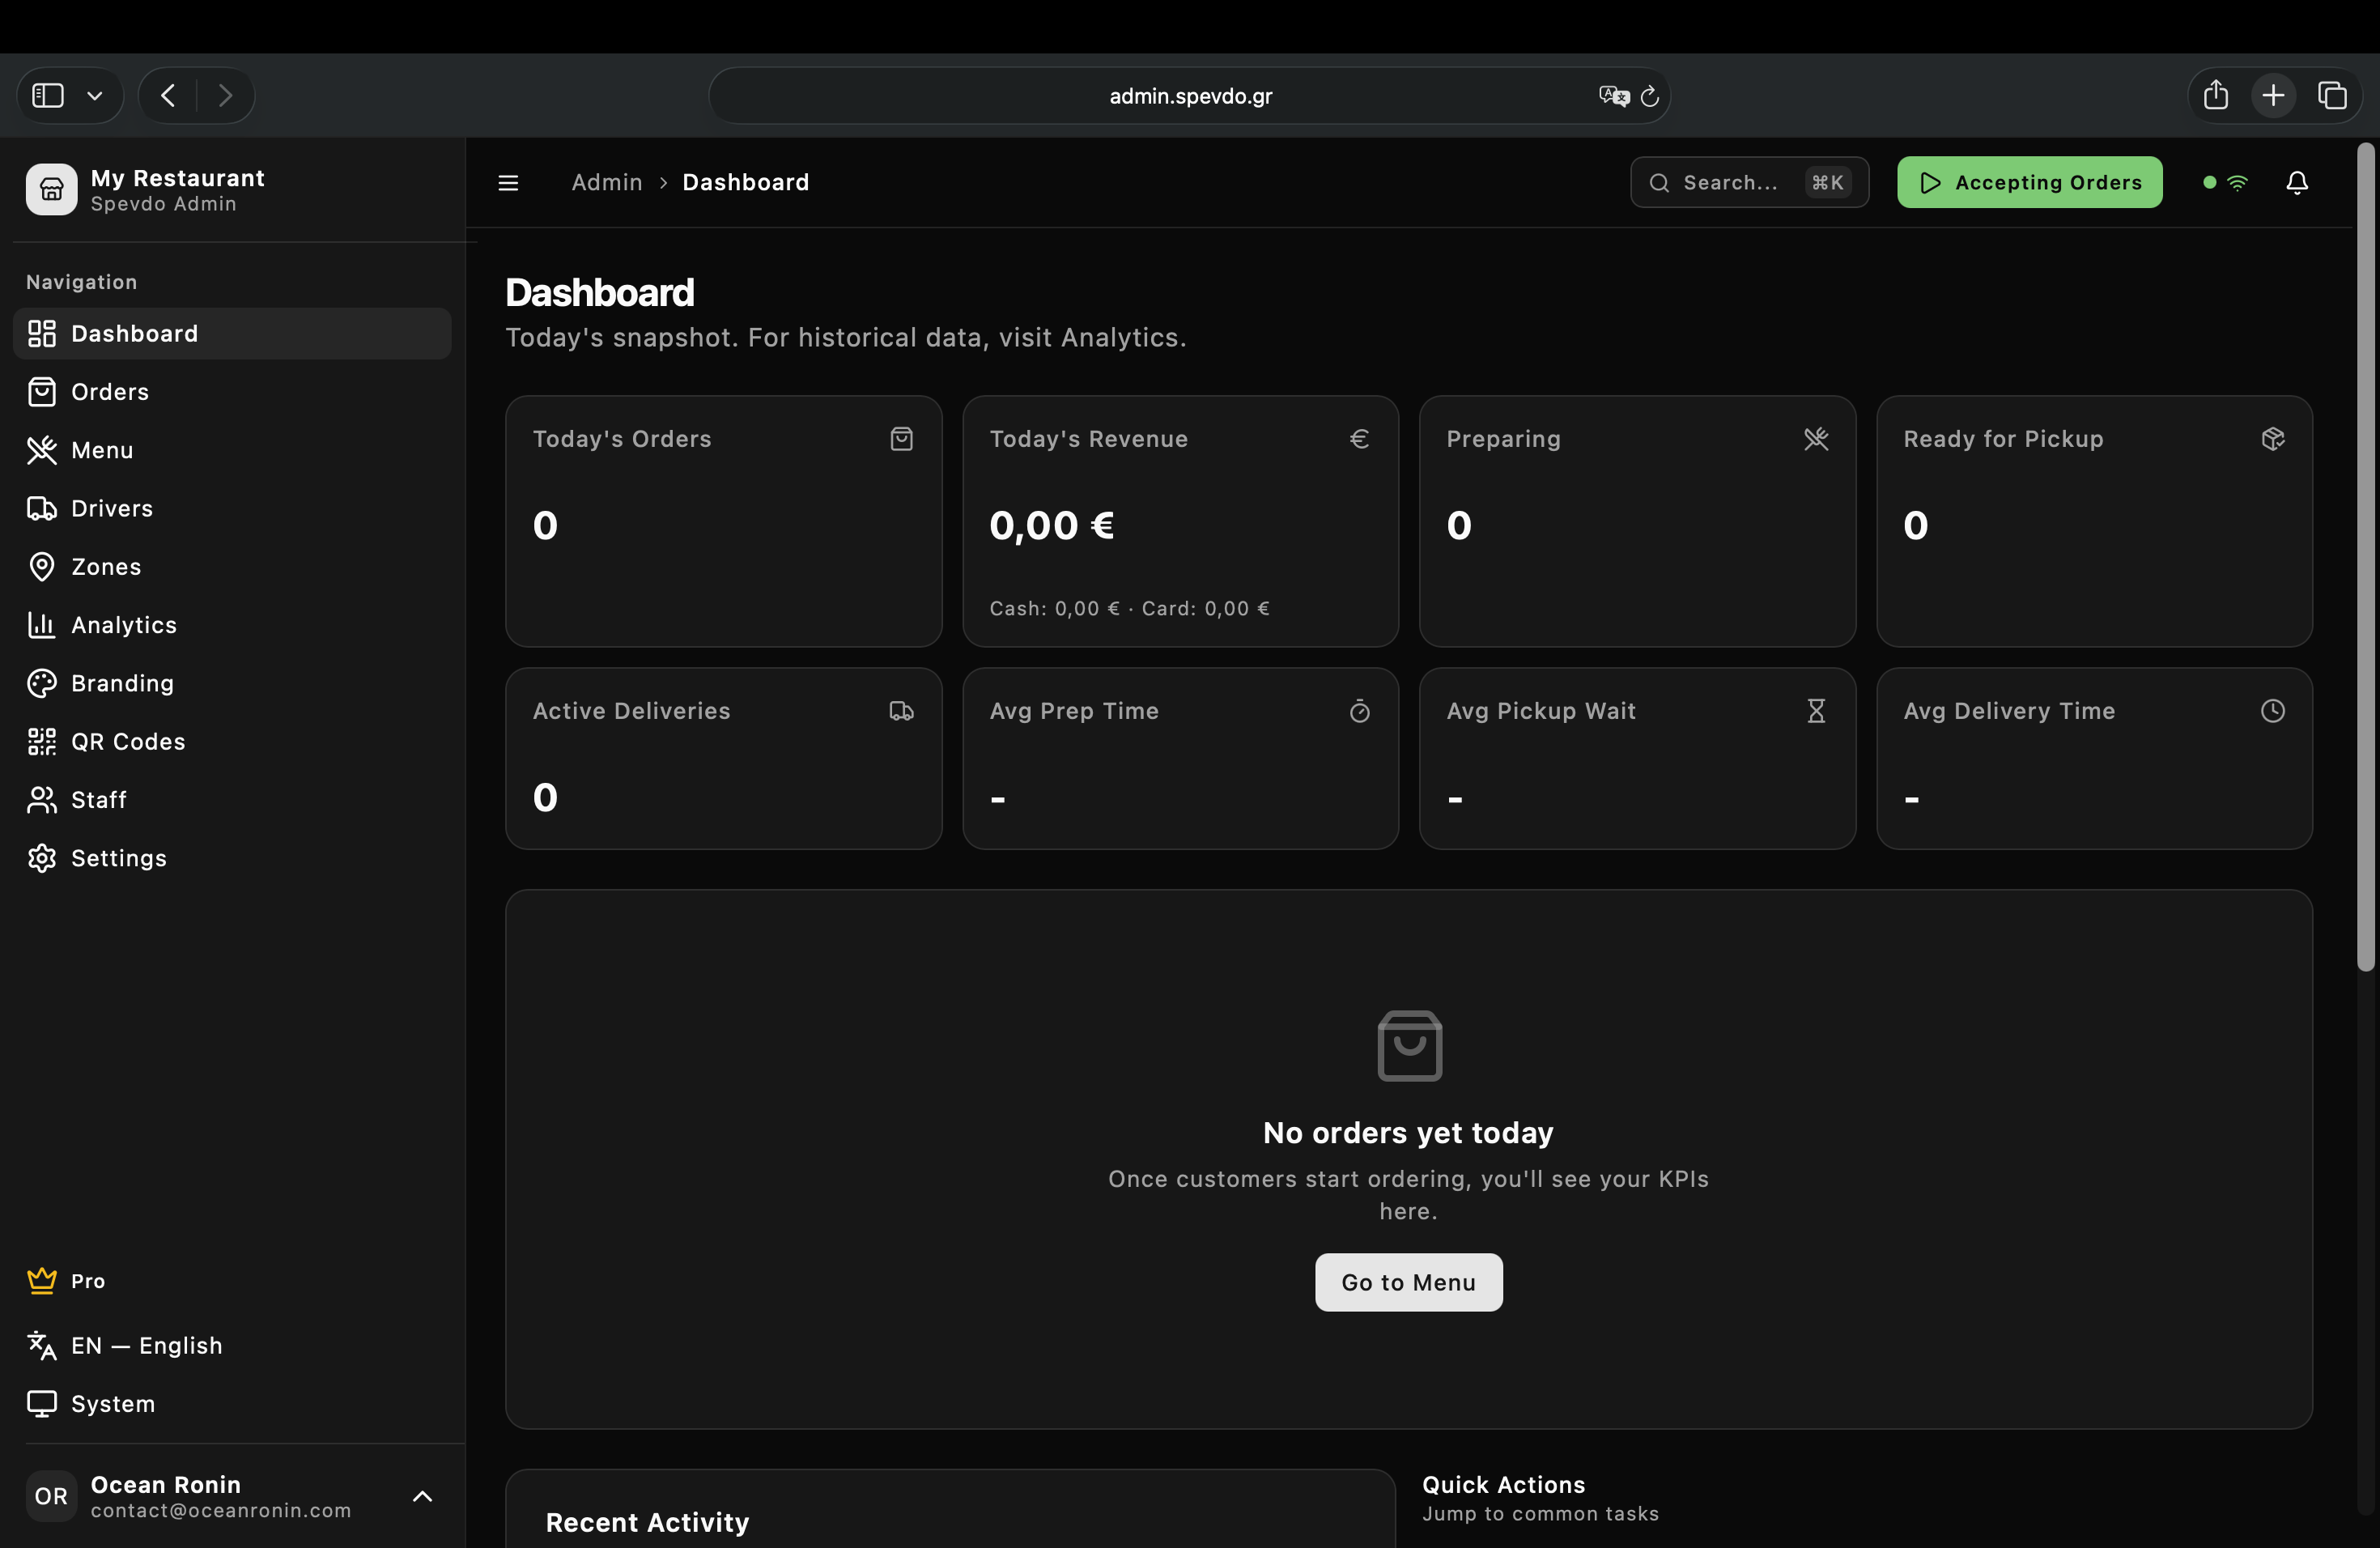2380x1548 pixels.
Task: Collapse the Ocean Ronin account panel
Action: 421,1496
